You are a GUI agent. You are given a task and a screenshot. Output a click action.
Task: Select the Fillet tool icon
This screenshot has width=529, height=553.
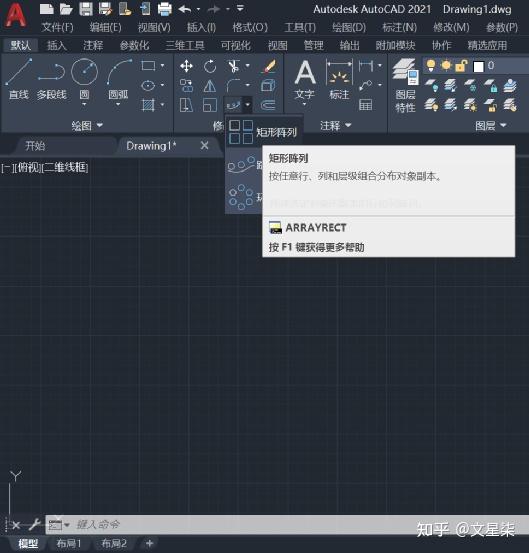(233, 85)
